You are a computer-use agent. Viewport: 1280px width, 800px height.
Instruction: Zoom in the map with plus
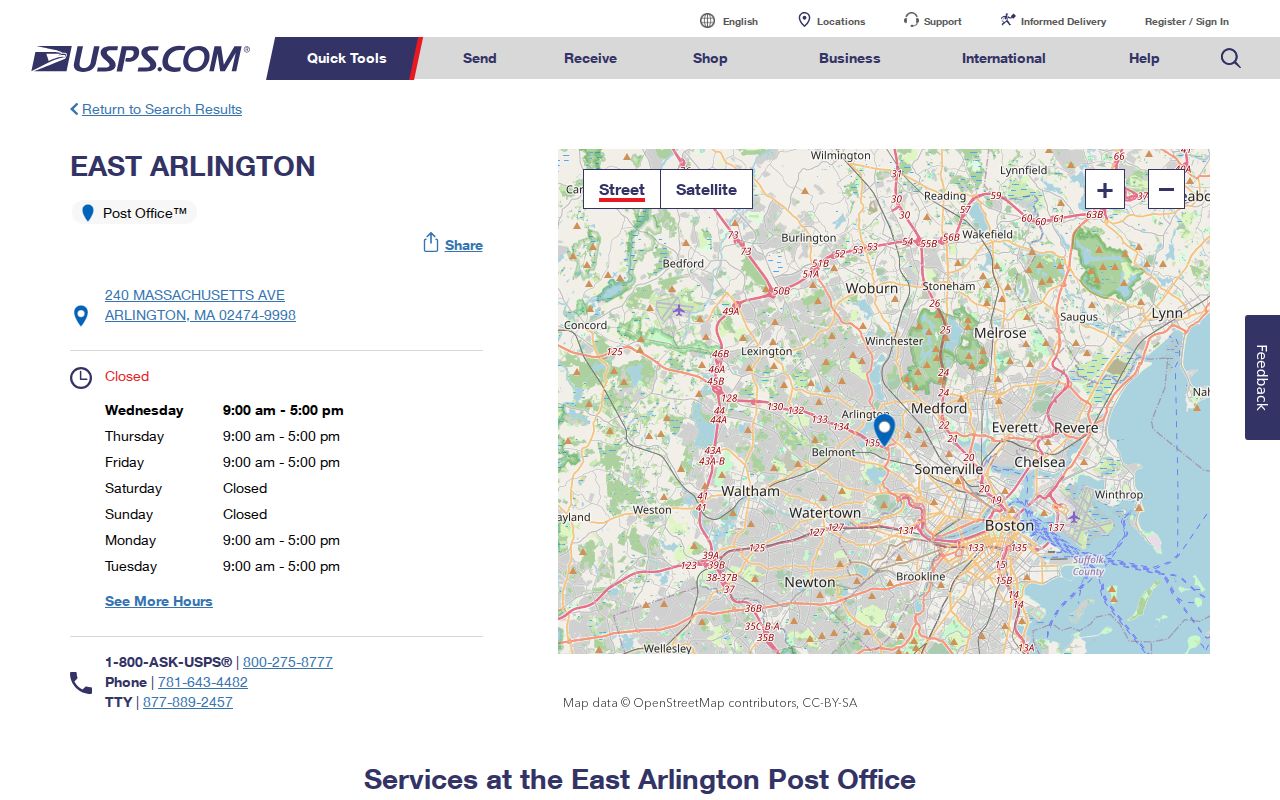pos(1105,189)
